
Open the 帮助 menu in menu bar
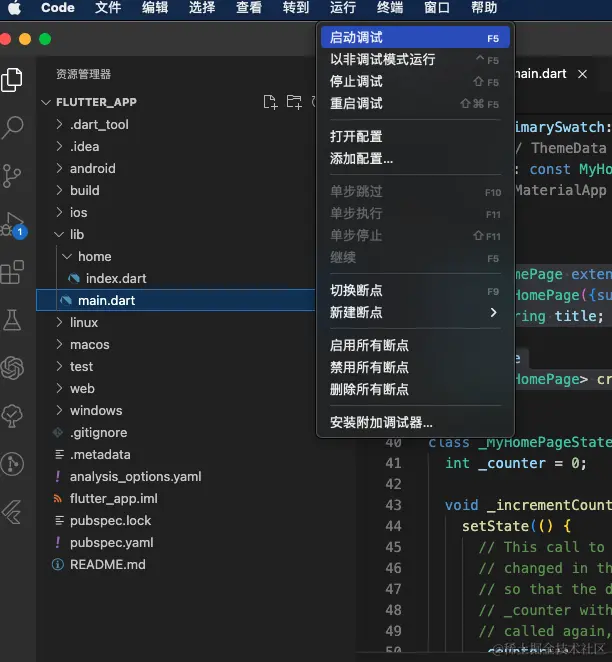point(484,8)
